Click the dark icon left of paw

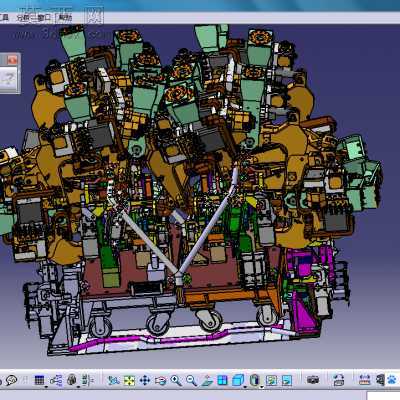(x=380, y=380)
